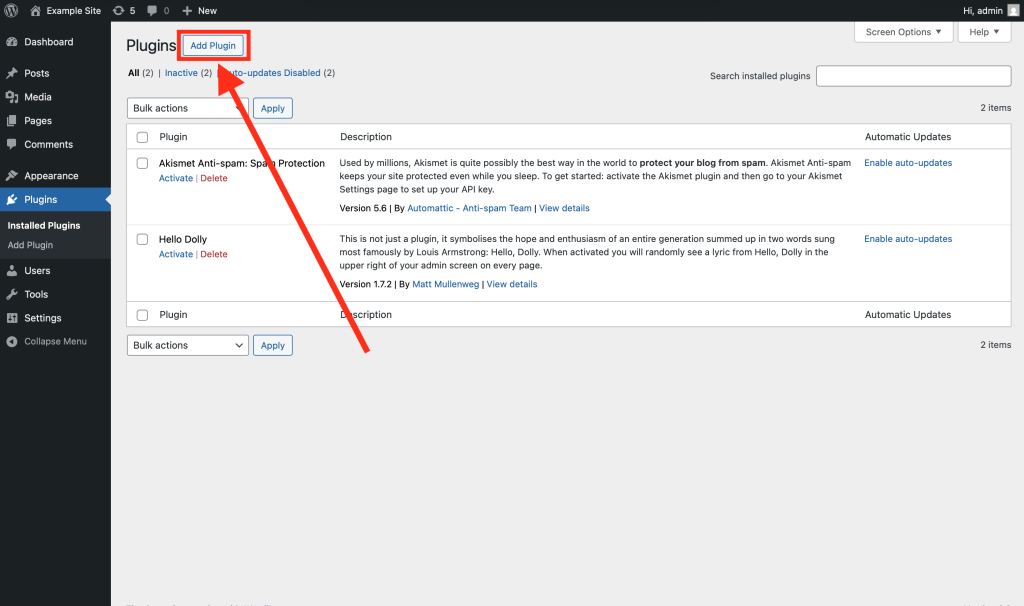Go to the Media library icon

tap(12, 97)
